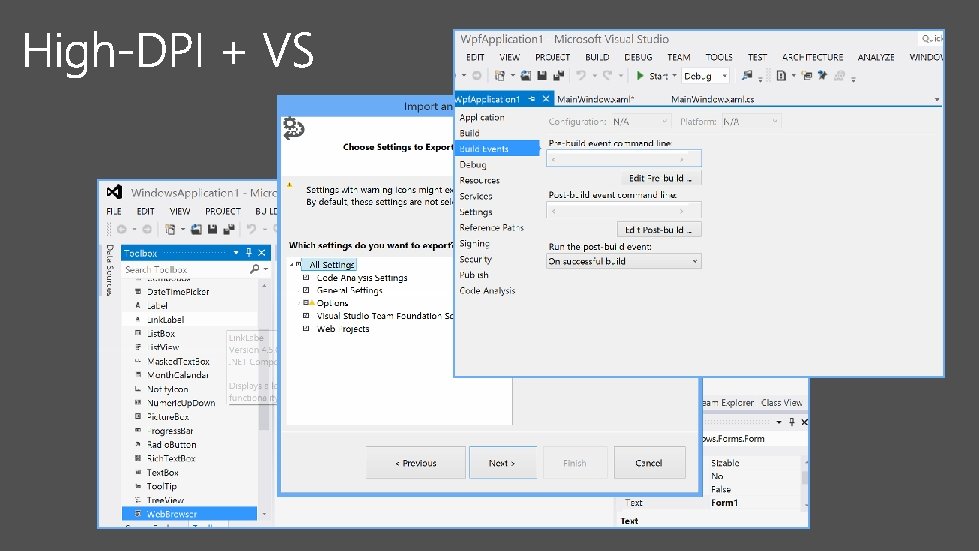Click the < Previous wizard button
979x551 pixels.
click(x=416, y=463)
